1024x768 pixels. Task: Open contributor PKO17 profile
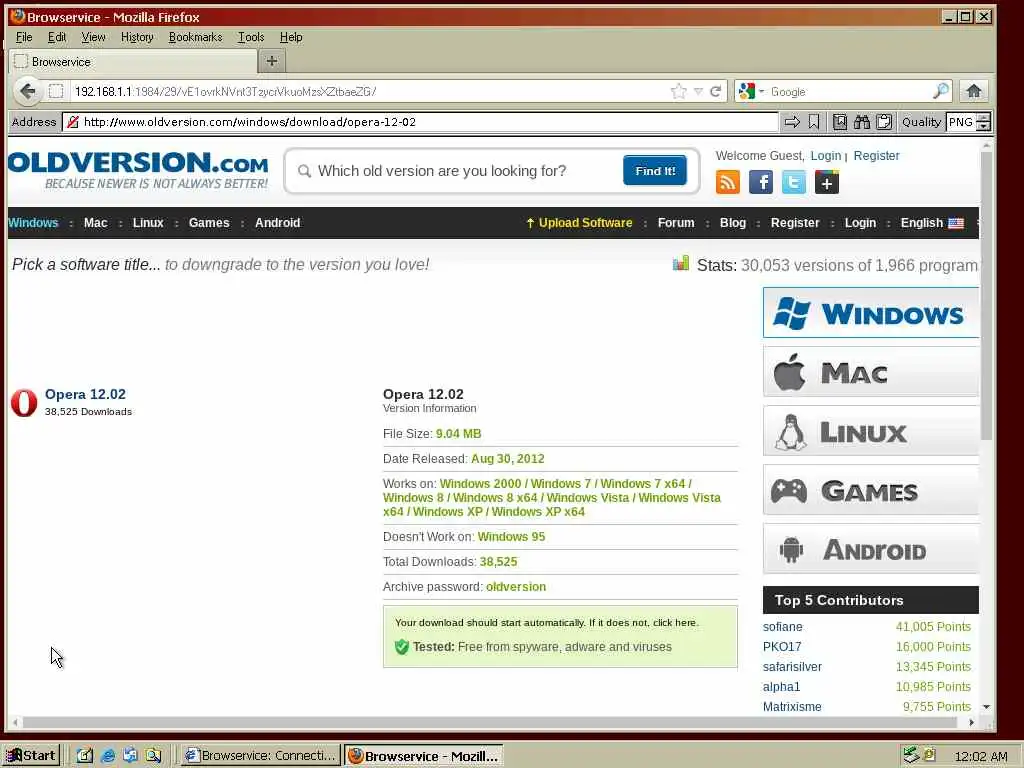point(782,647)
